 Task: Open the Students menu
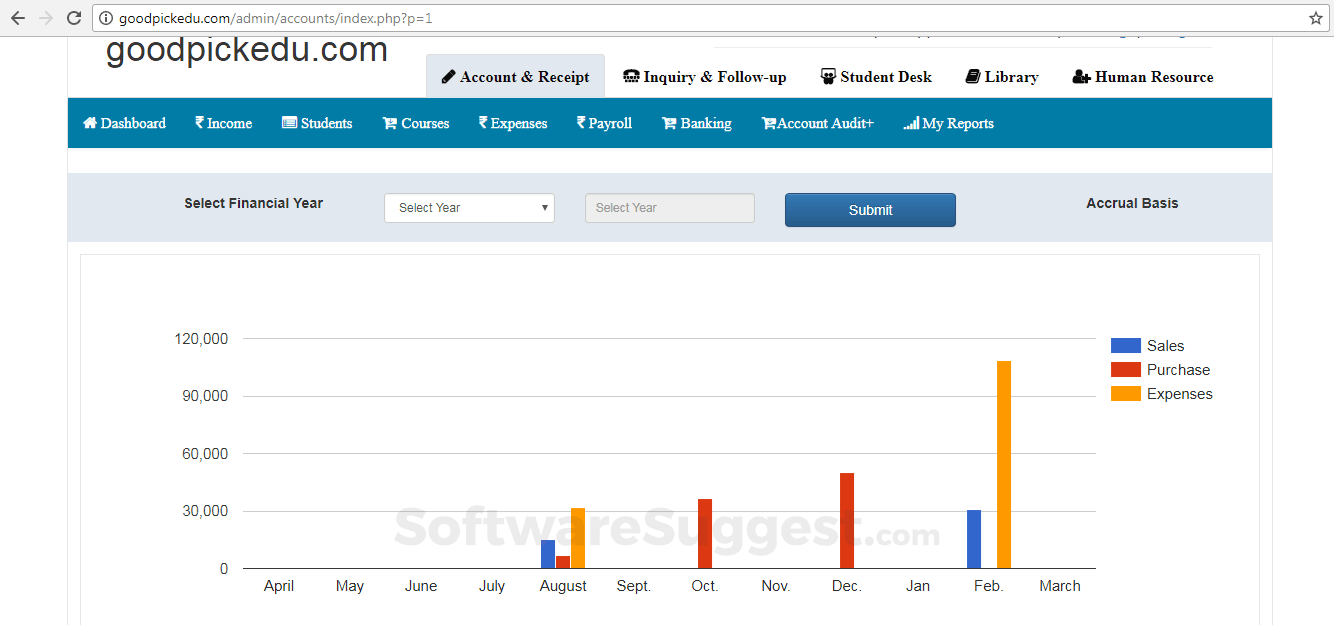click(317, 123)
